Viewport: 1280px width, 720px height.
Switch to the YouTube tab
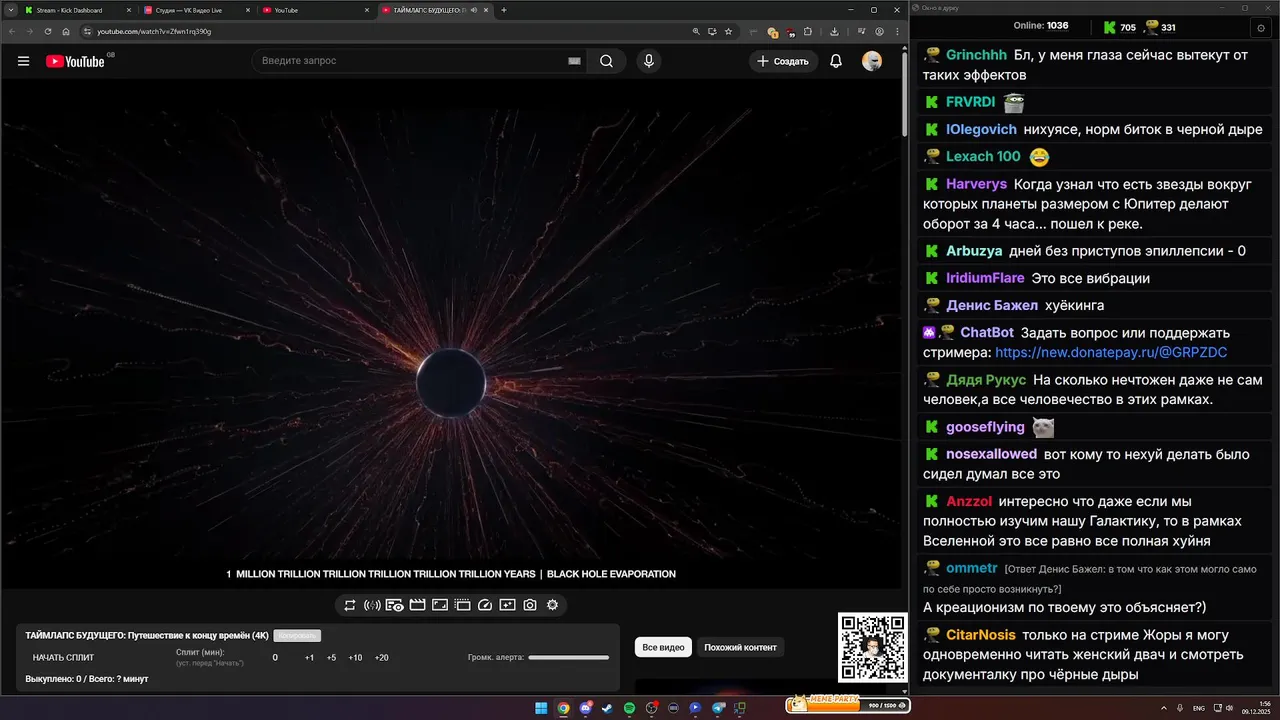316,10
